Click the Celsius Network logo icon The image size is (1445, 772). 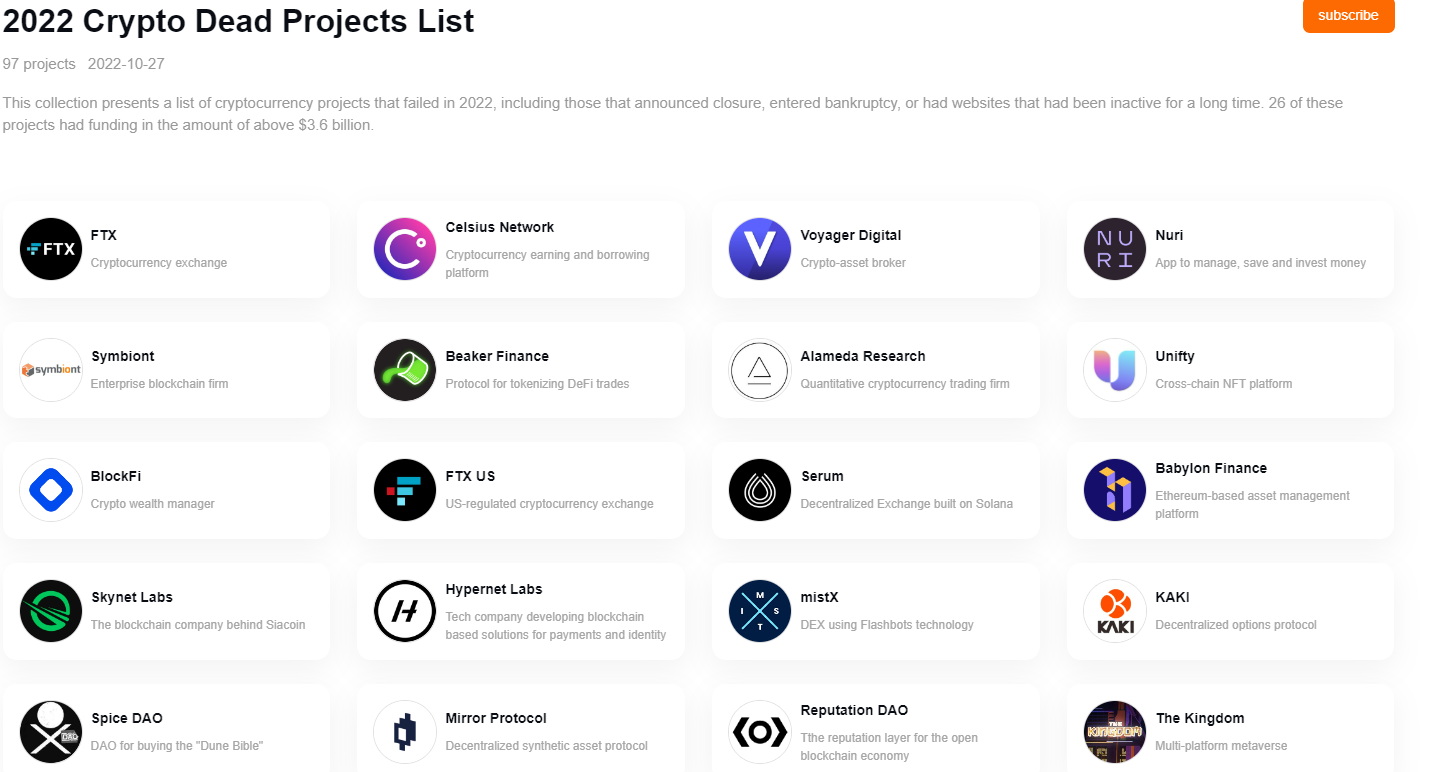click(x=405, y=249)
